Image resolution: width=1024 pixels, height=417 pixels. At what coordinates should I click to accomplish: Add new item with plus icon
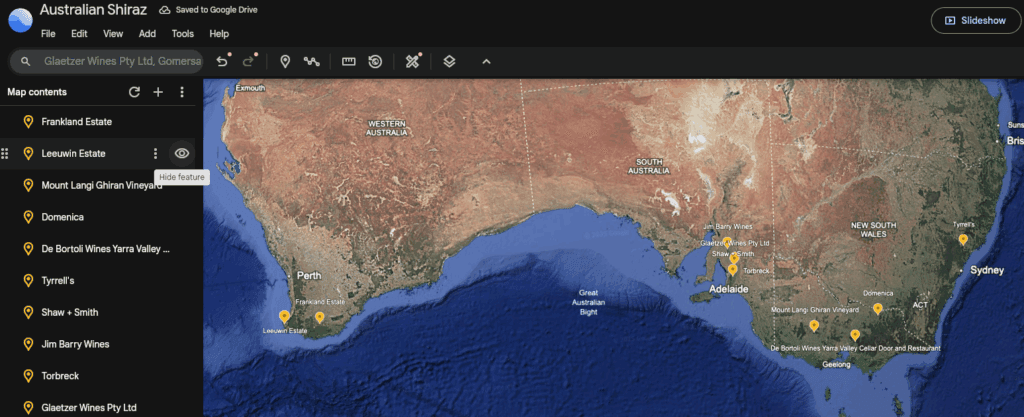[x=158, y=92]
